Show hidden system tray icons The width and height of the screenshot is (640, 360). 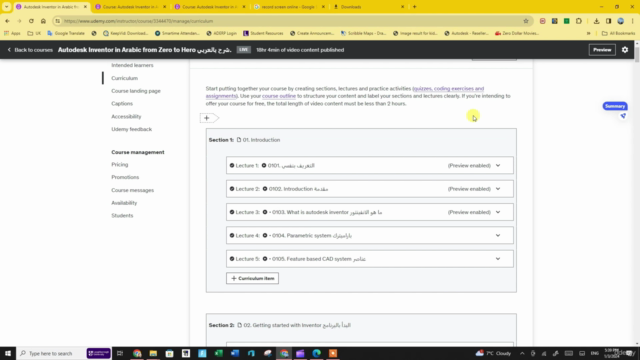tap(522, 353)
